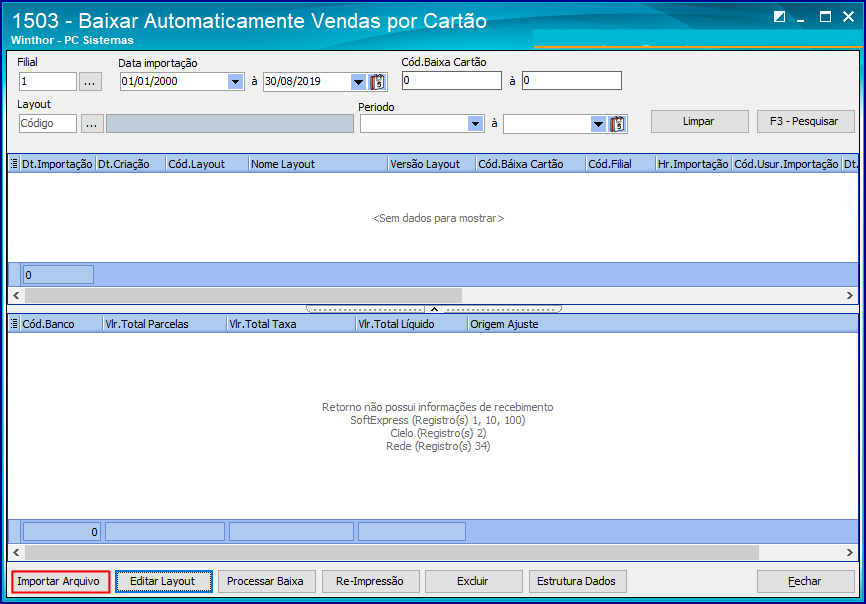Click the window restore-down icon in title bar

tap(779, 17)
